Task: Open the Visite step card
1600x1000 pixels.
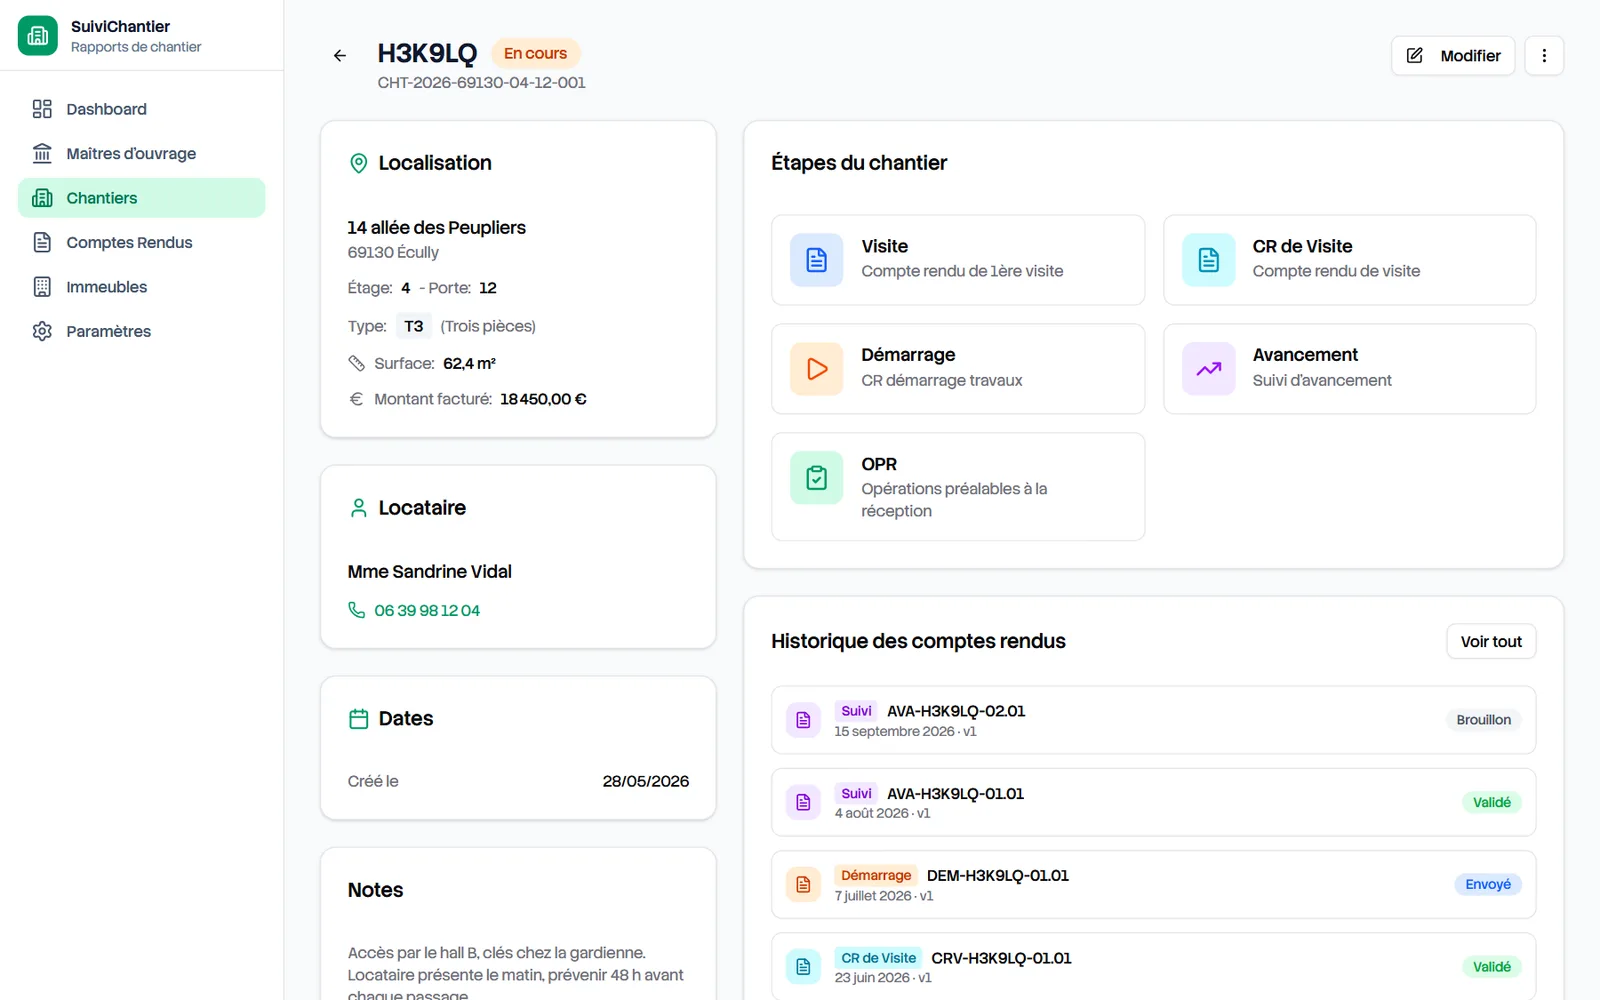Action: coord(958,260)
